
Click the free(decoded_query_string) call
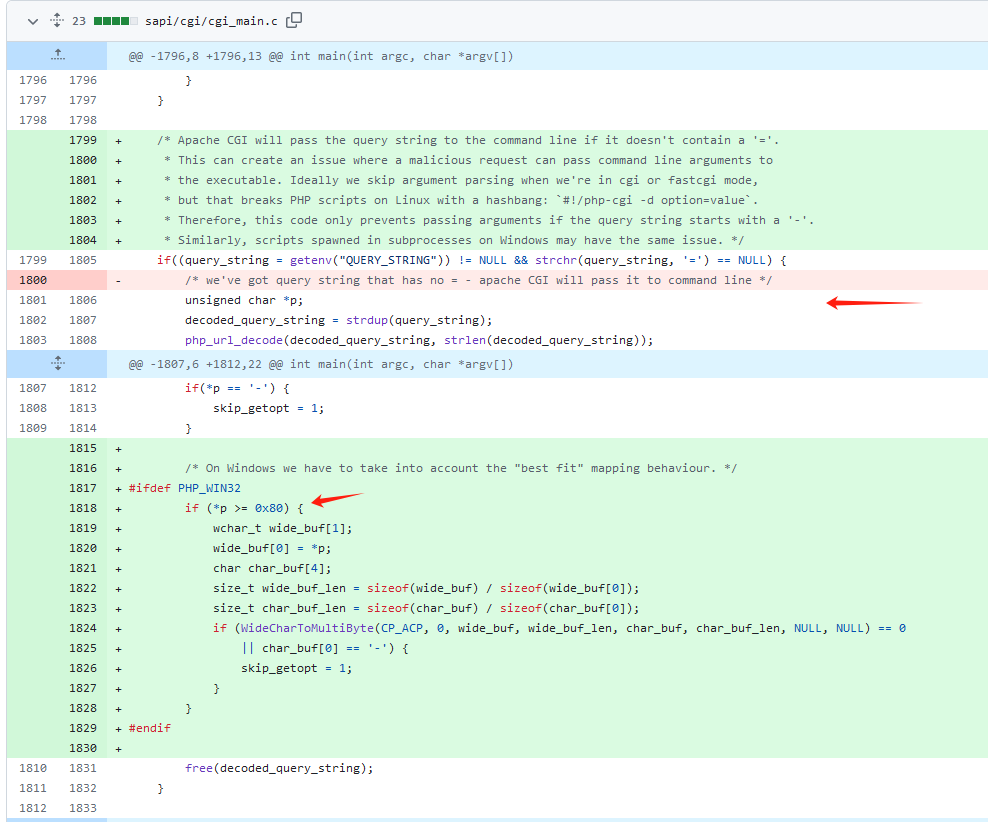click(x=279, y=768)
